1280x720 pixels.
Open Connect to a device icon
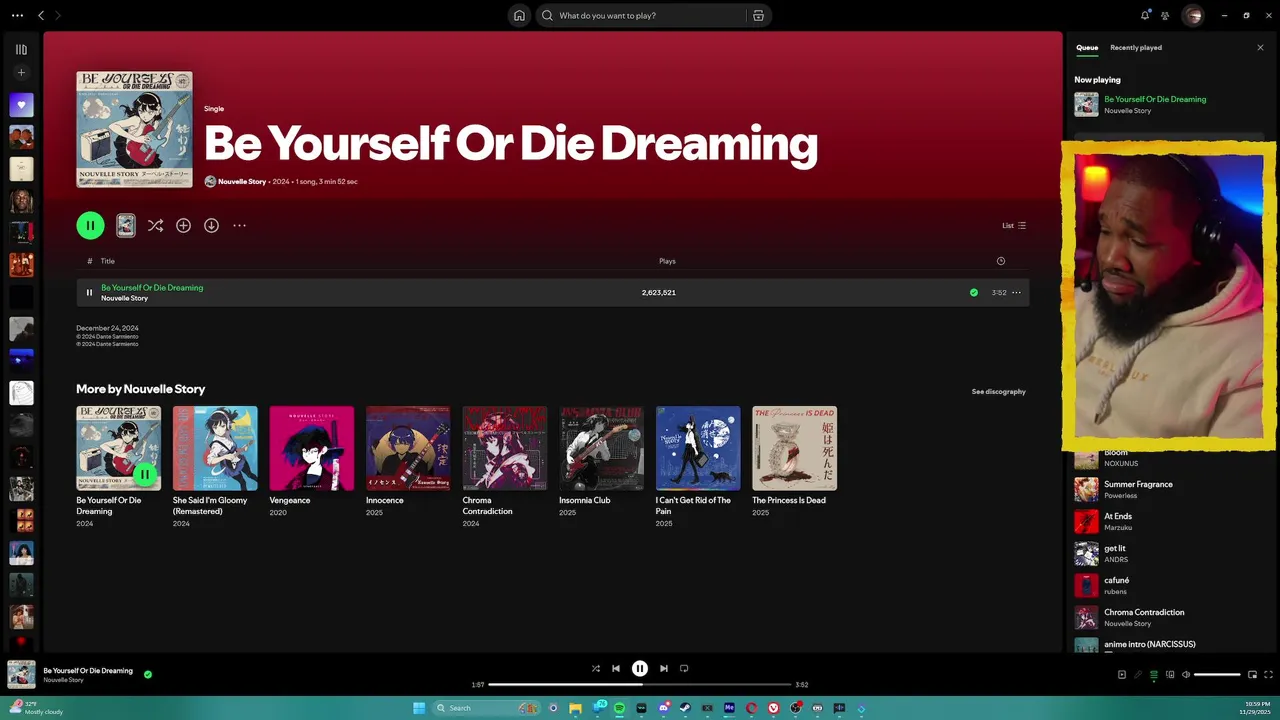point(1170,674)
